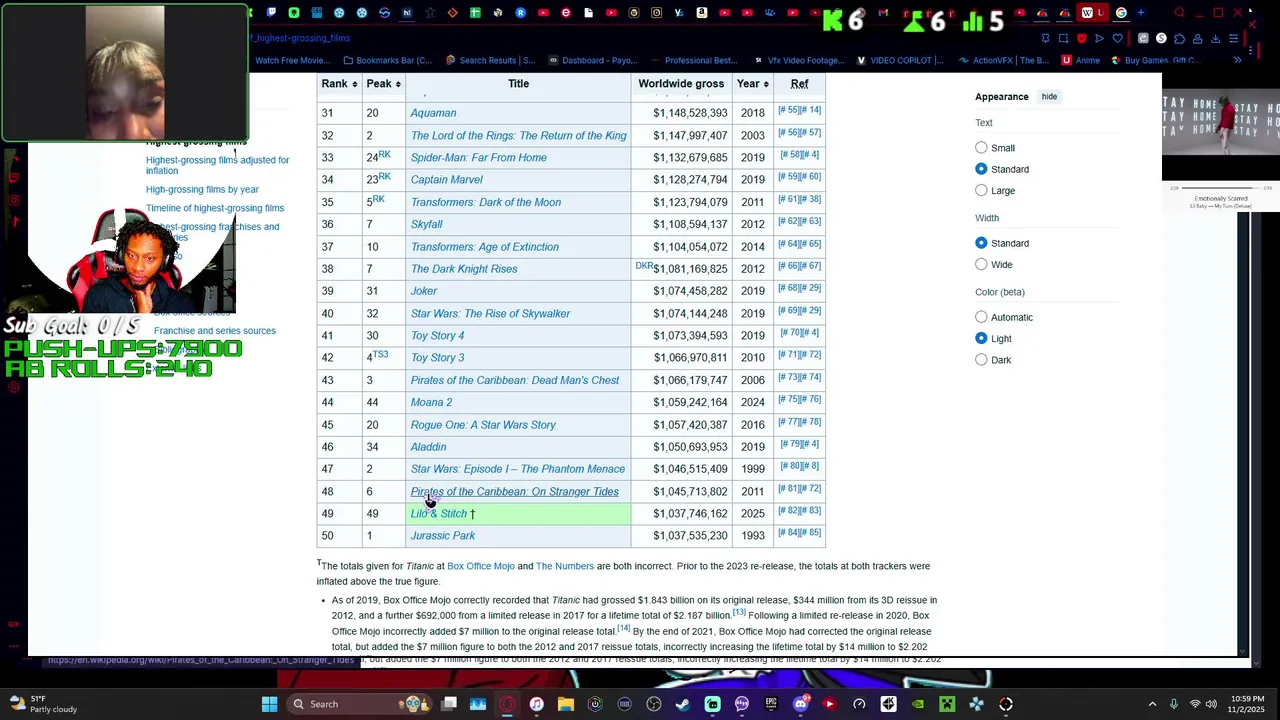1280x720 pixels.
Task: Open the Aquaman film link
Action: coord(433,113)
